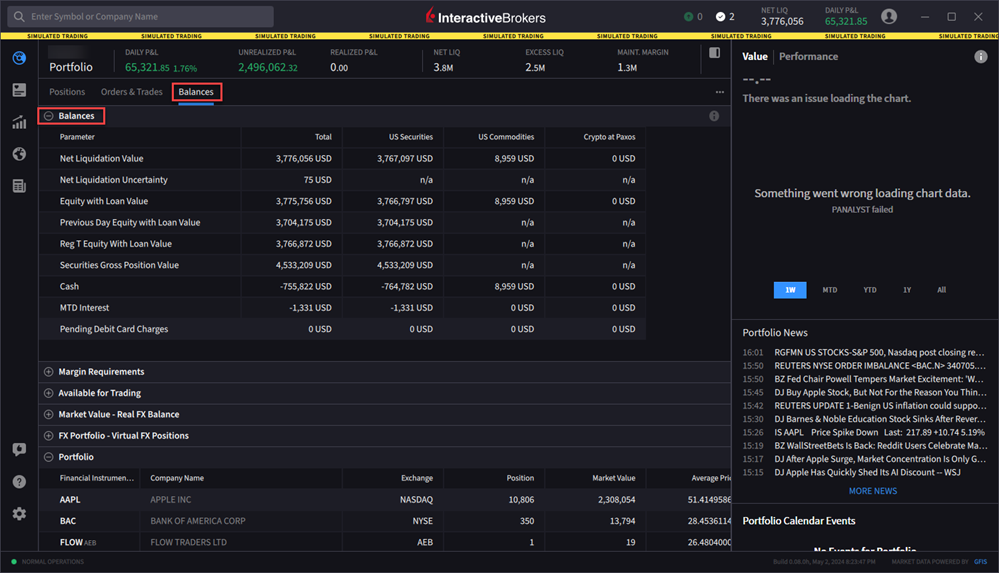Click the Cash parameter row
Image resolution: width=999 pixels, height=573 pixels.
(x=342, y=286)
